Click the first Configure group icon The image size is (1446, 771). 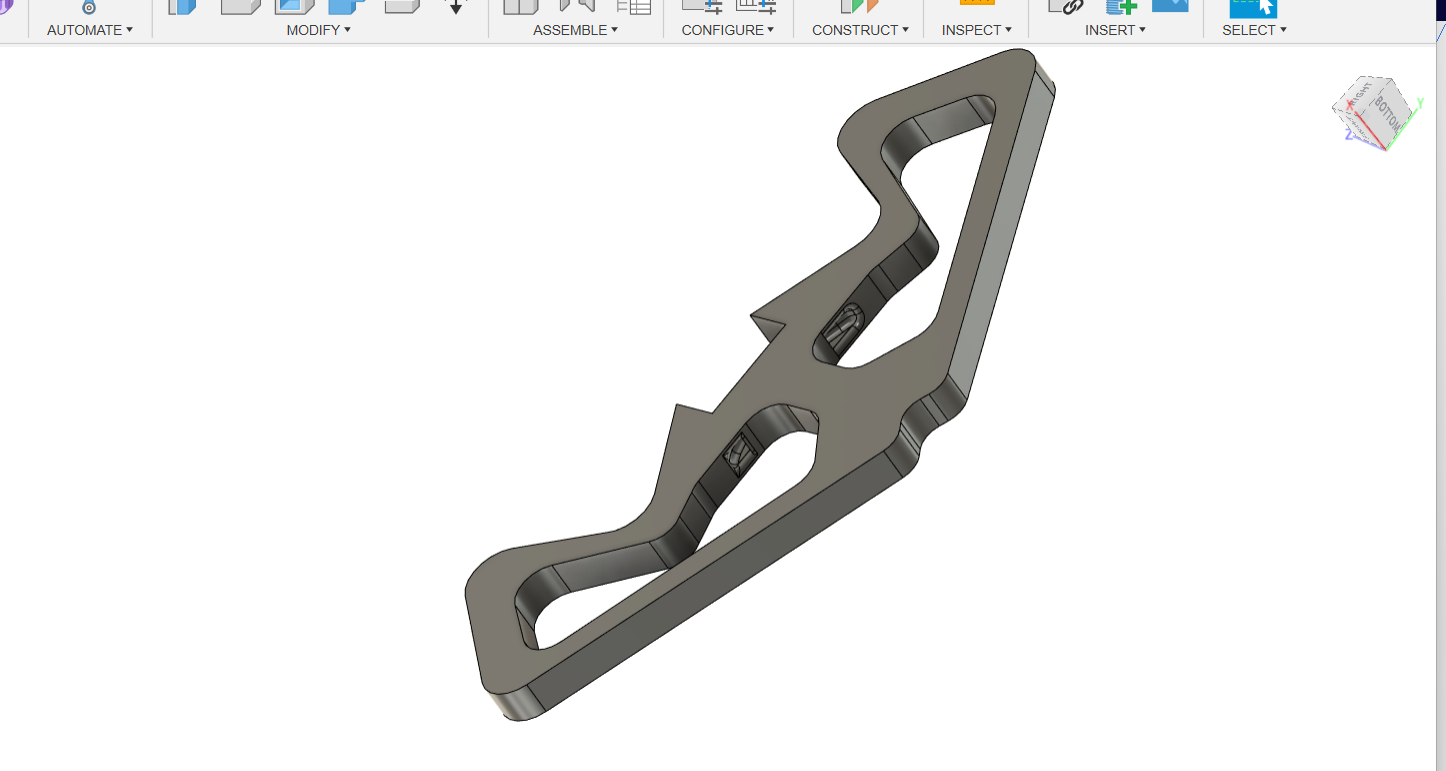(x=702, y=5)
